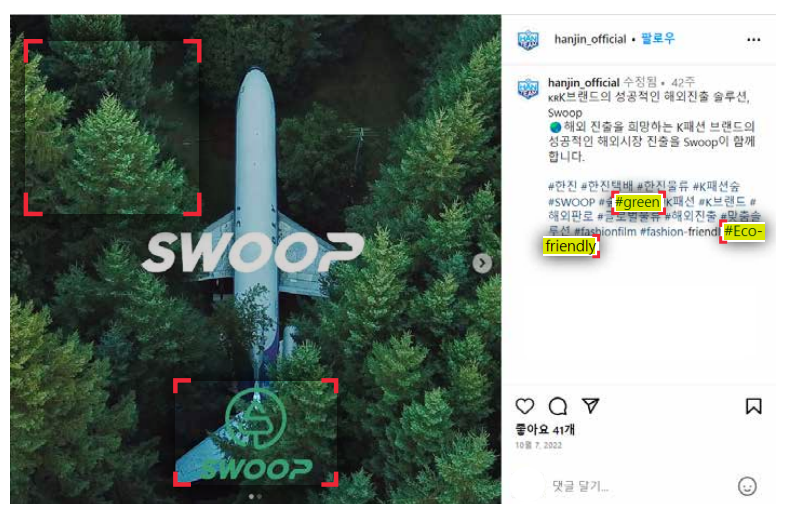
Task: Follow hanjin_official with the blue 팔로우 link
Action: (x=658, y=38)
